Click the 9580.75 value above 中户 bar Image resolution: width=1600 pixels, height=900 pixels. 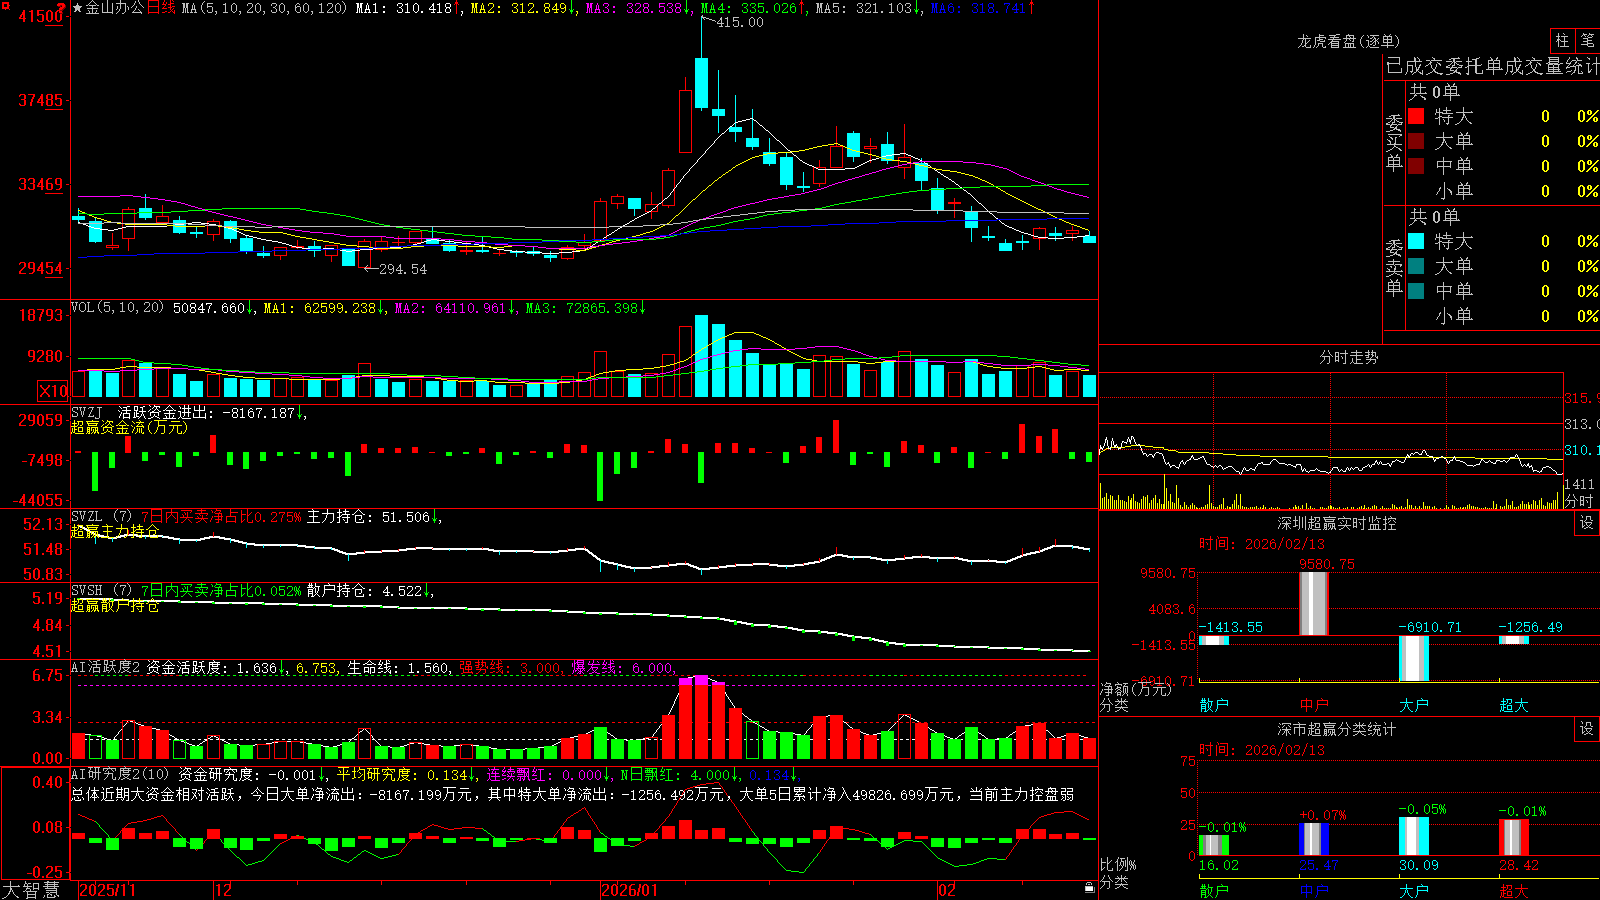[x=1327, y=564]
